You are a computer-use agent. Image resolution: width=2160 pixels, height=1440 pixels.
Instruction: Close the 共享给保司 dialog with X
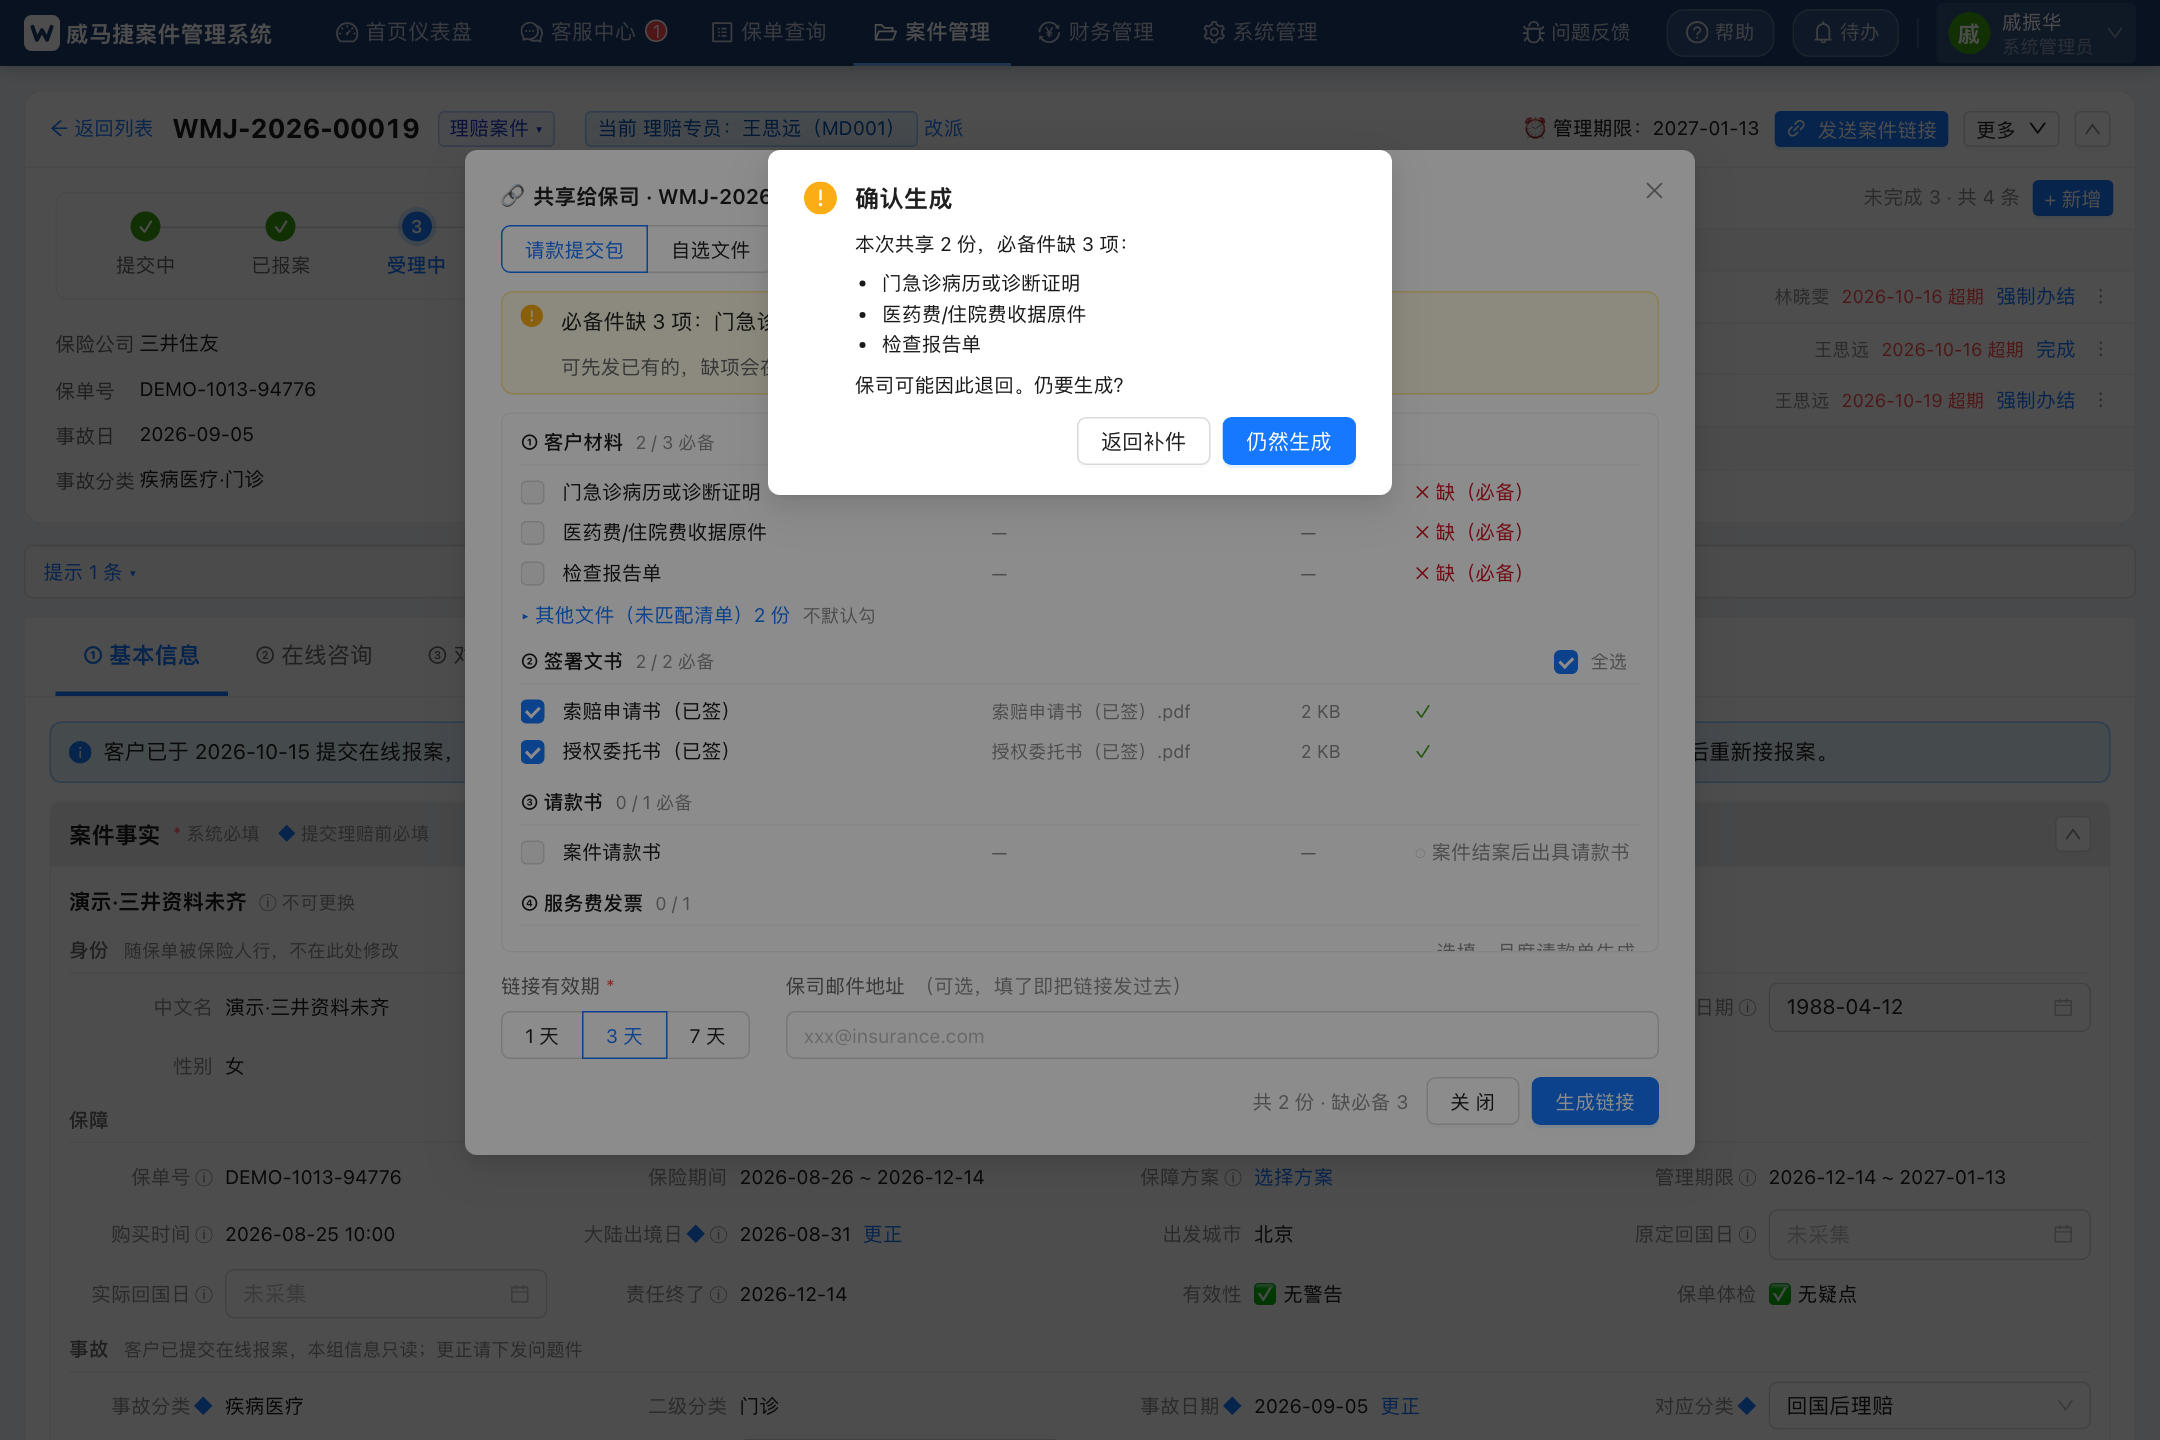pos(1654,191)
